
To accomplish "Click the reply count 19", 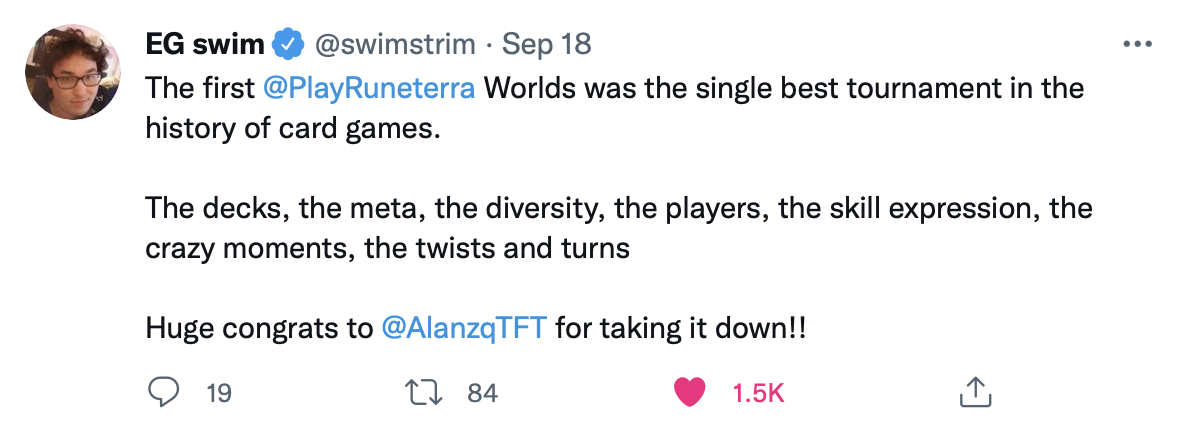I will 218,394.
